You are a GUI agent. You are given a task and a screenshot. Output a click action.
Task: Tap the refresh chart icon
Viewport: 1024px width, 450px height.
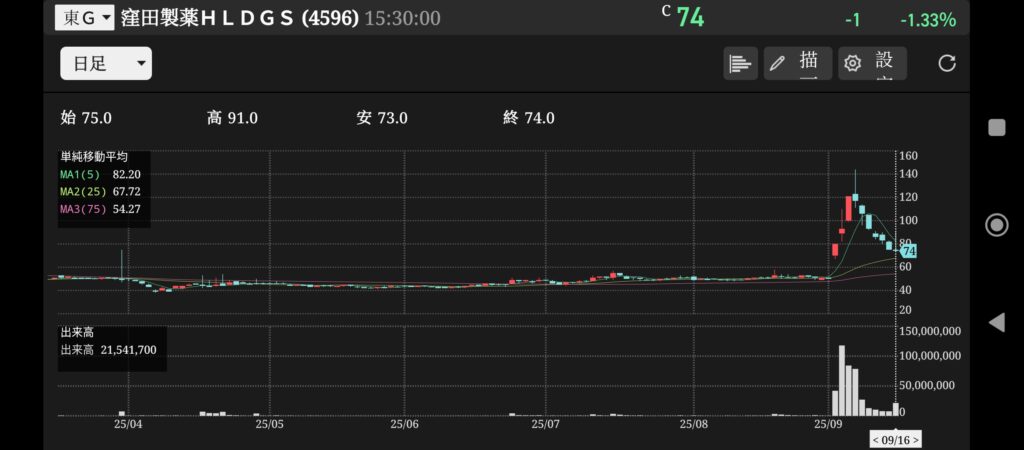[946, 63]
